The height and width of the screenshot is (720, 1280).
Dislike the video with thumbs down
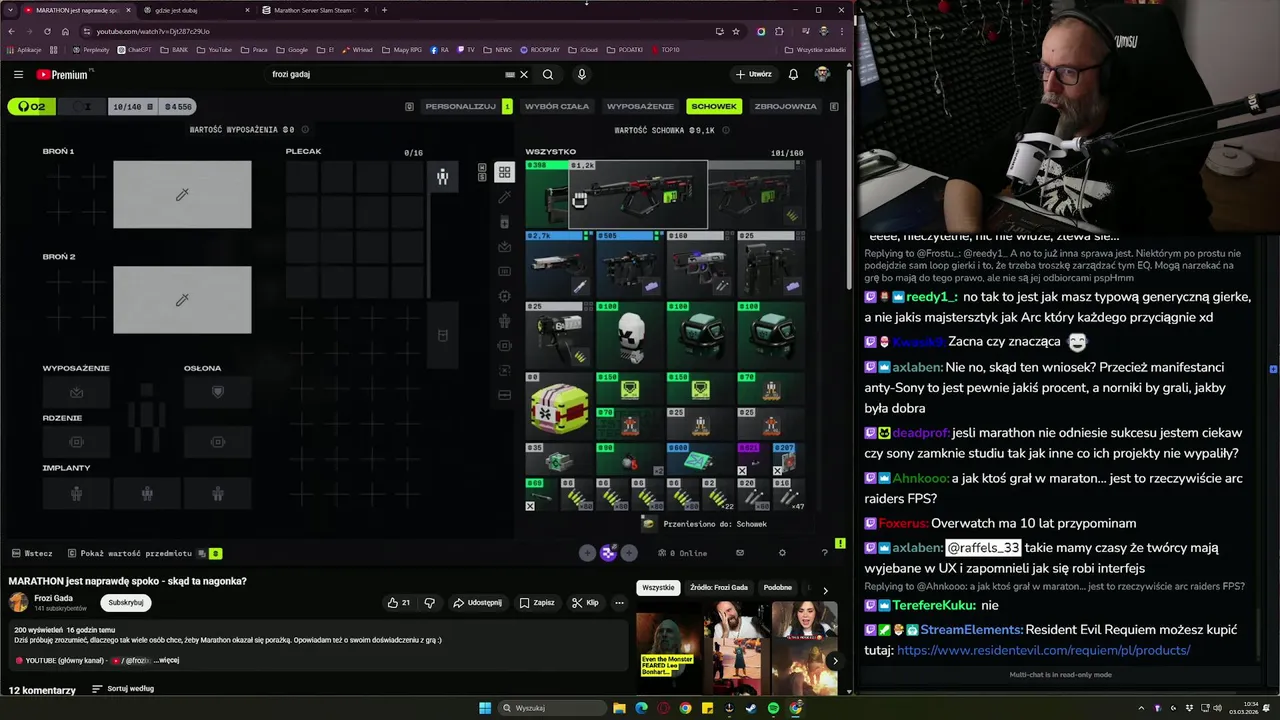coord(429,603)
